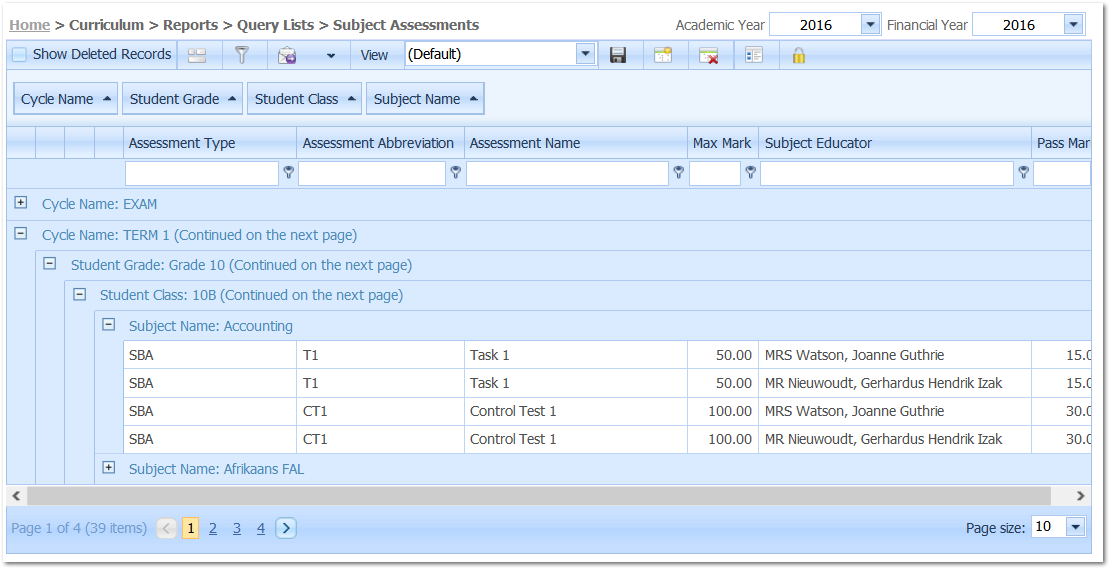Viewport: 1111px width, 570px height.
Task: Open the Financial Year dropdown
Action: (1073, 25)
